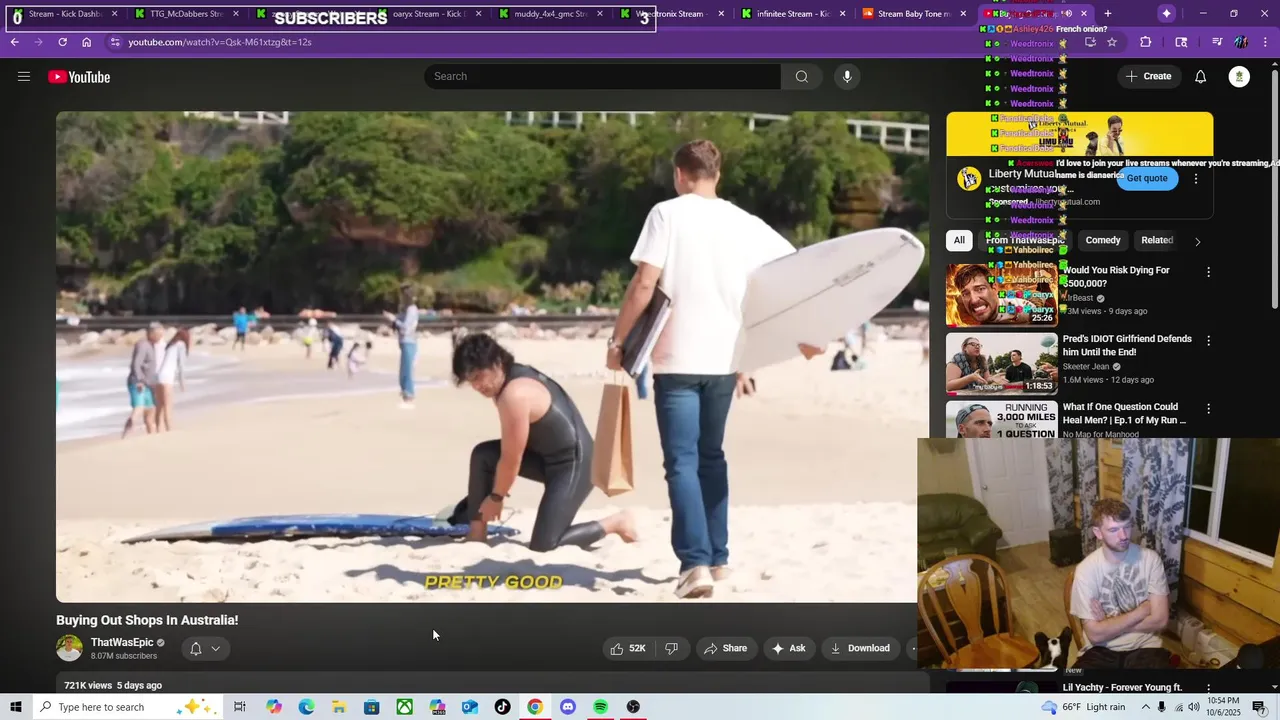Open more options for Liberty Mutual ad
Screen dimensions: 1280x720
click(1196, 178)
